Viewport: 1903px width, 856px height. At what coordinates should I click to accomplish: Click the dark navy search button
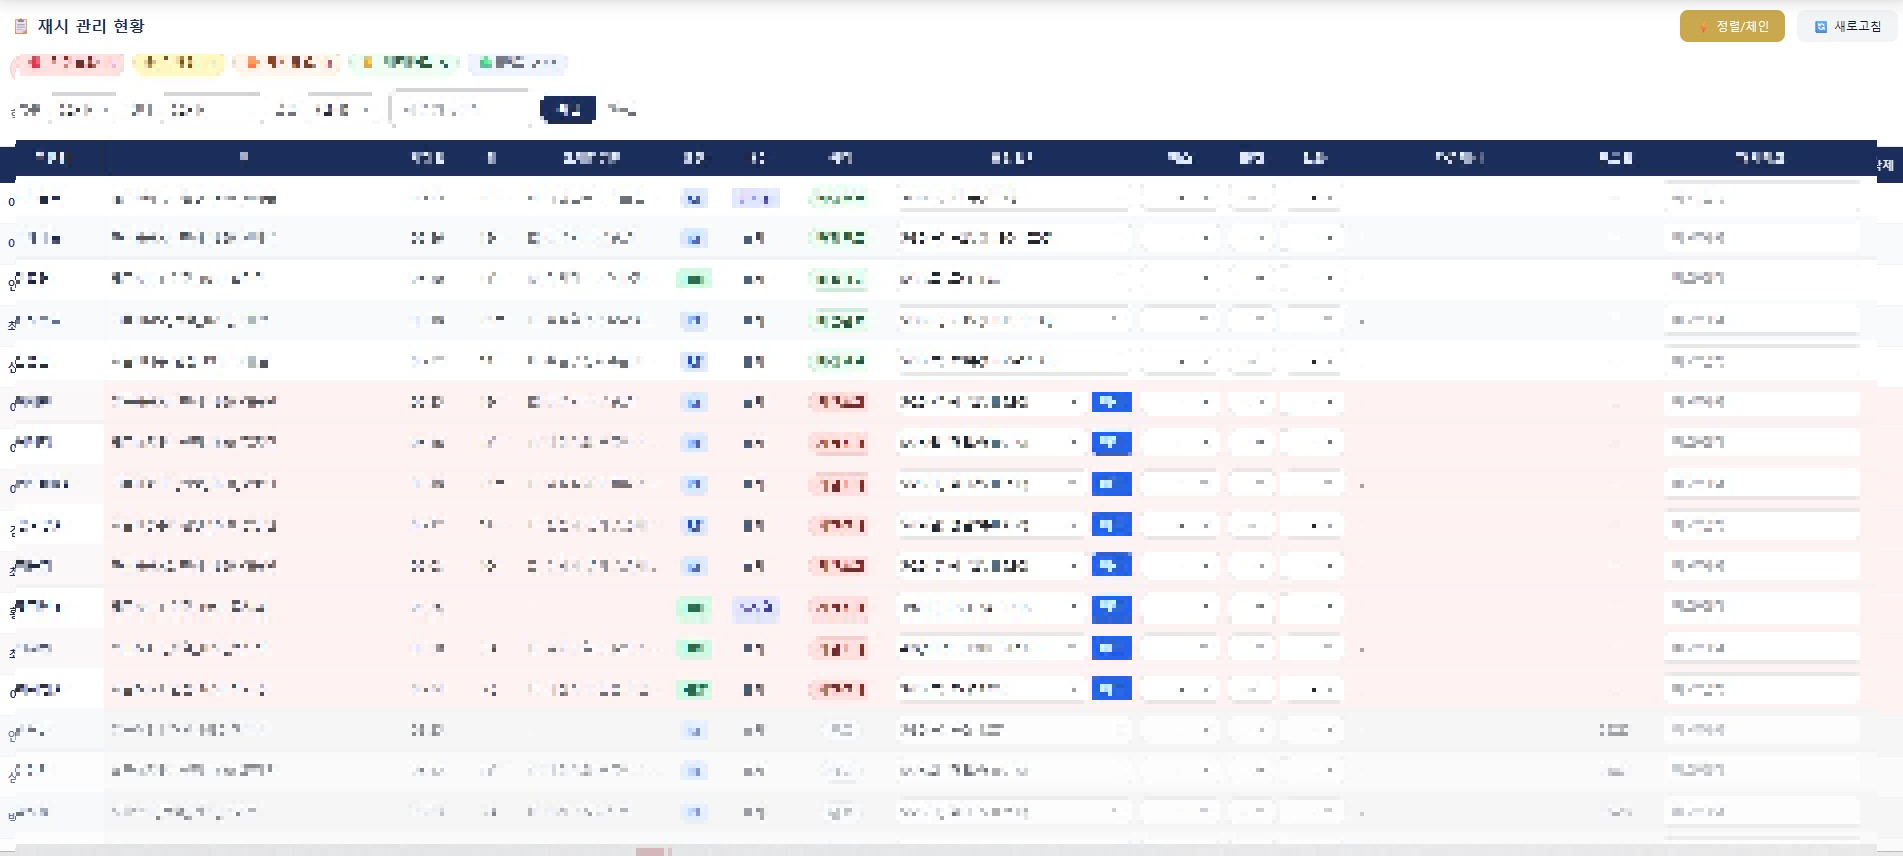coord(568,110)
